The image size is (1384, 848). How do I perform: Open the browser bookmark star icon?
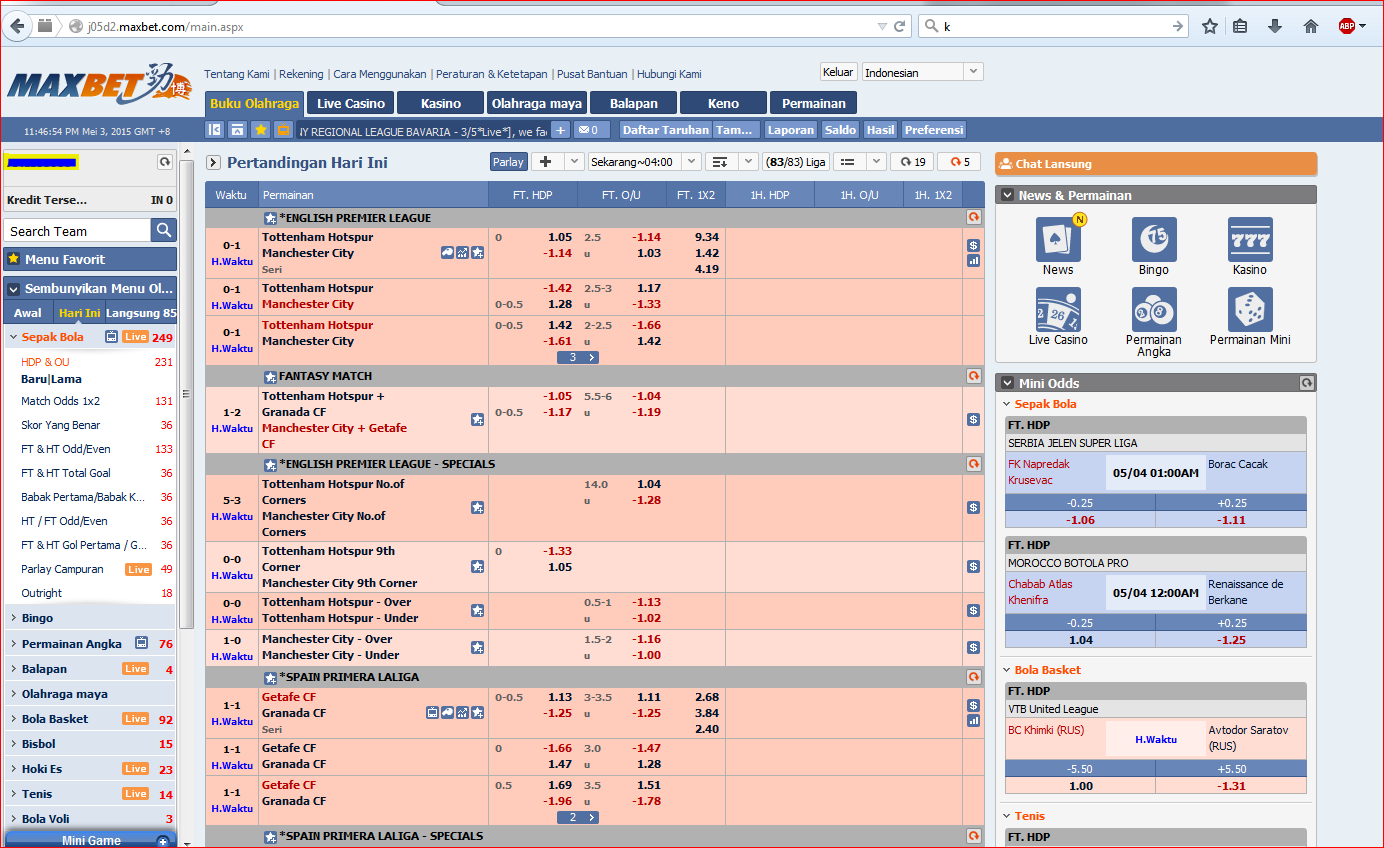coord(1210,27)
